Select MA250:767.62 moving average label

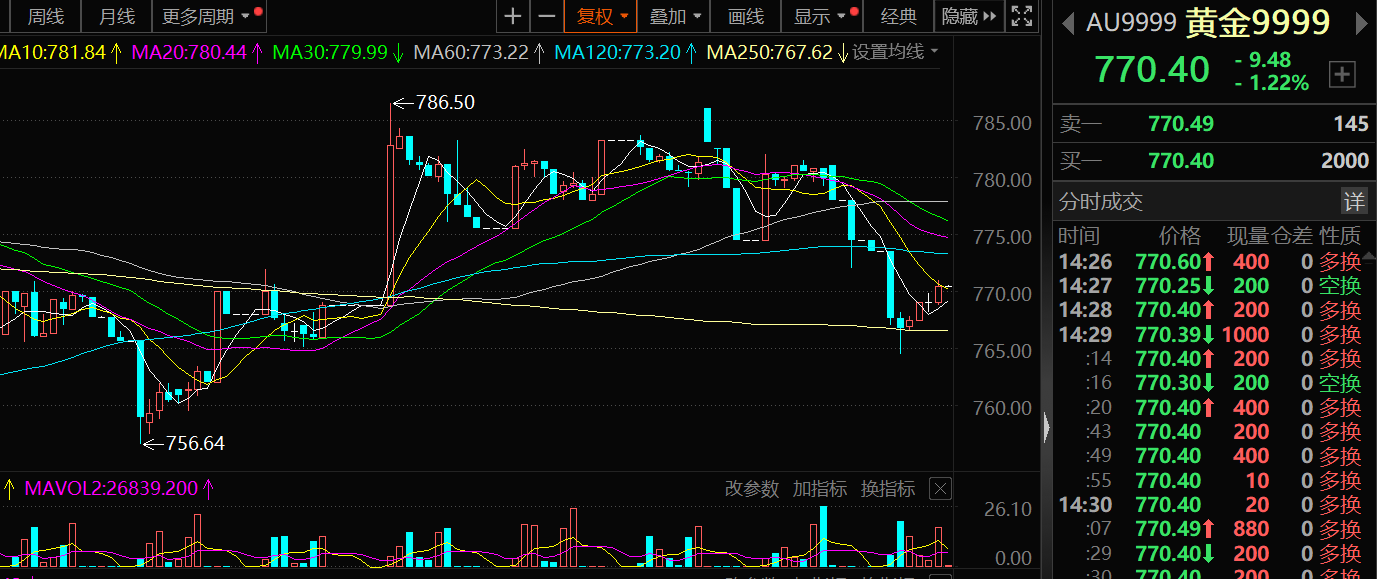pos(769,52)
